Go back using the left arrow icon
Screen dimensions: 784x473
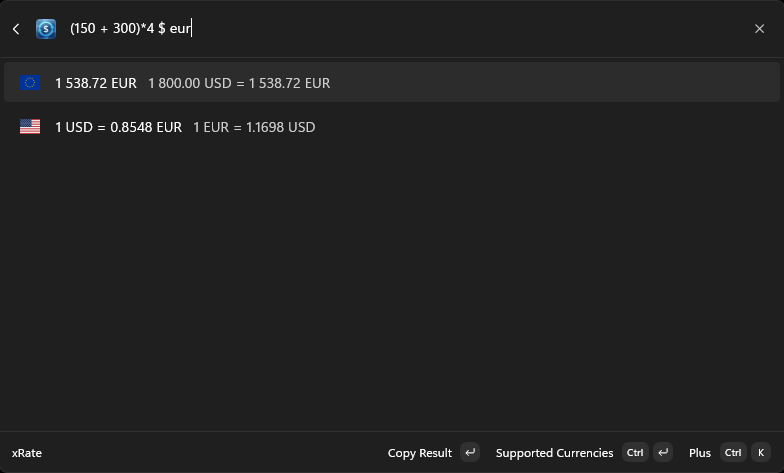(x=16, y=29)
